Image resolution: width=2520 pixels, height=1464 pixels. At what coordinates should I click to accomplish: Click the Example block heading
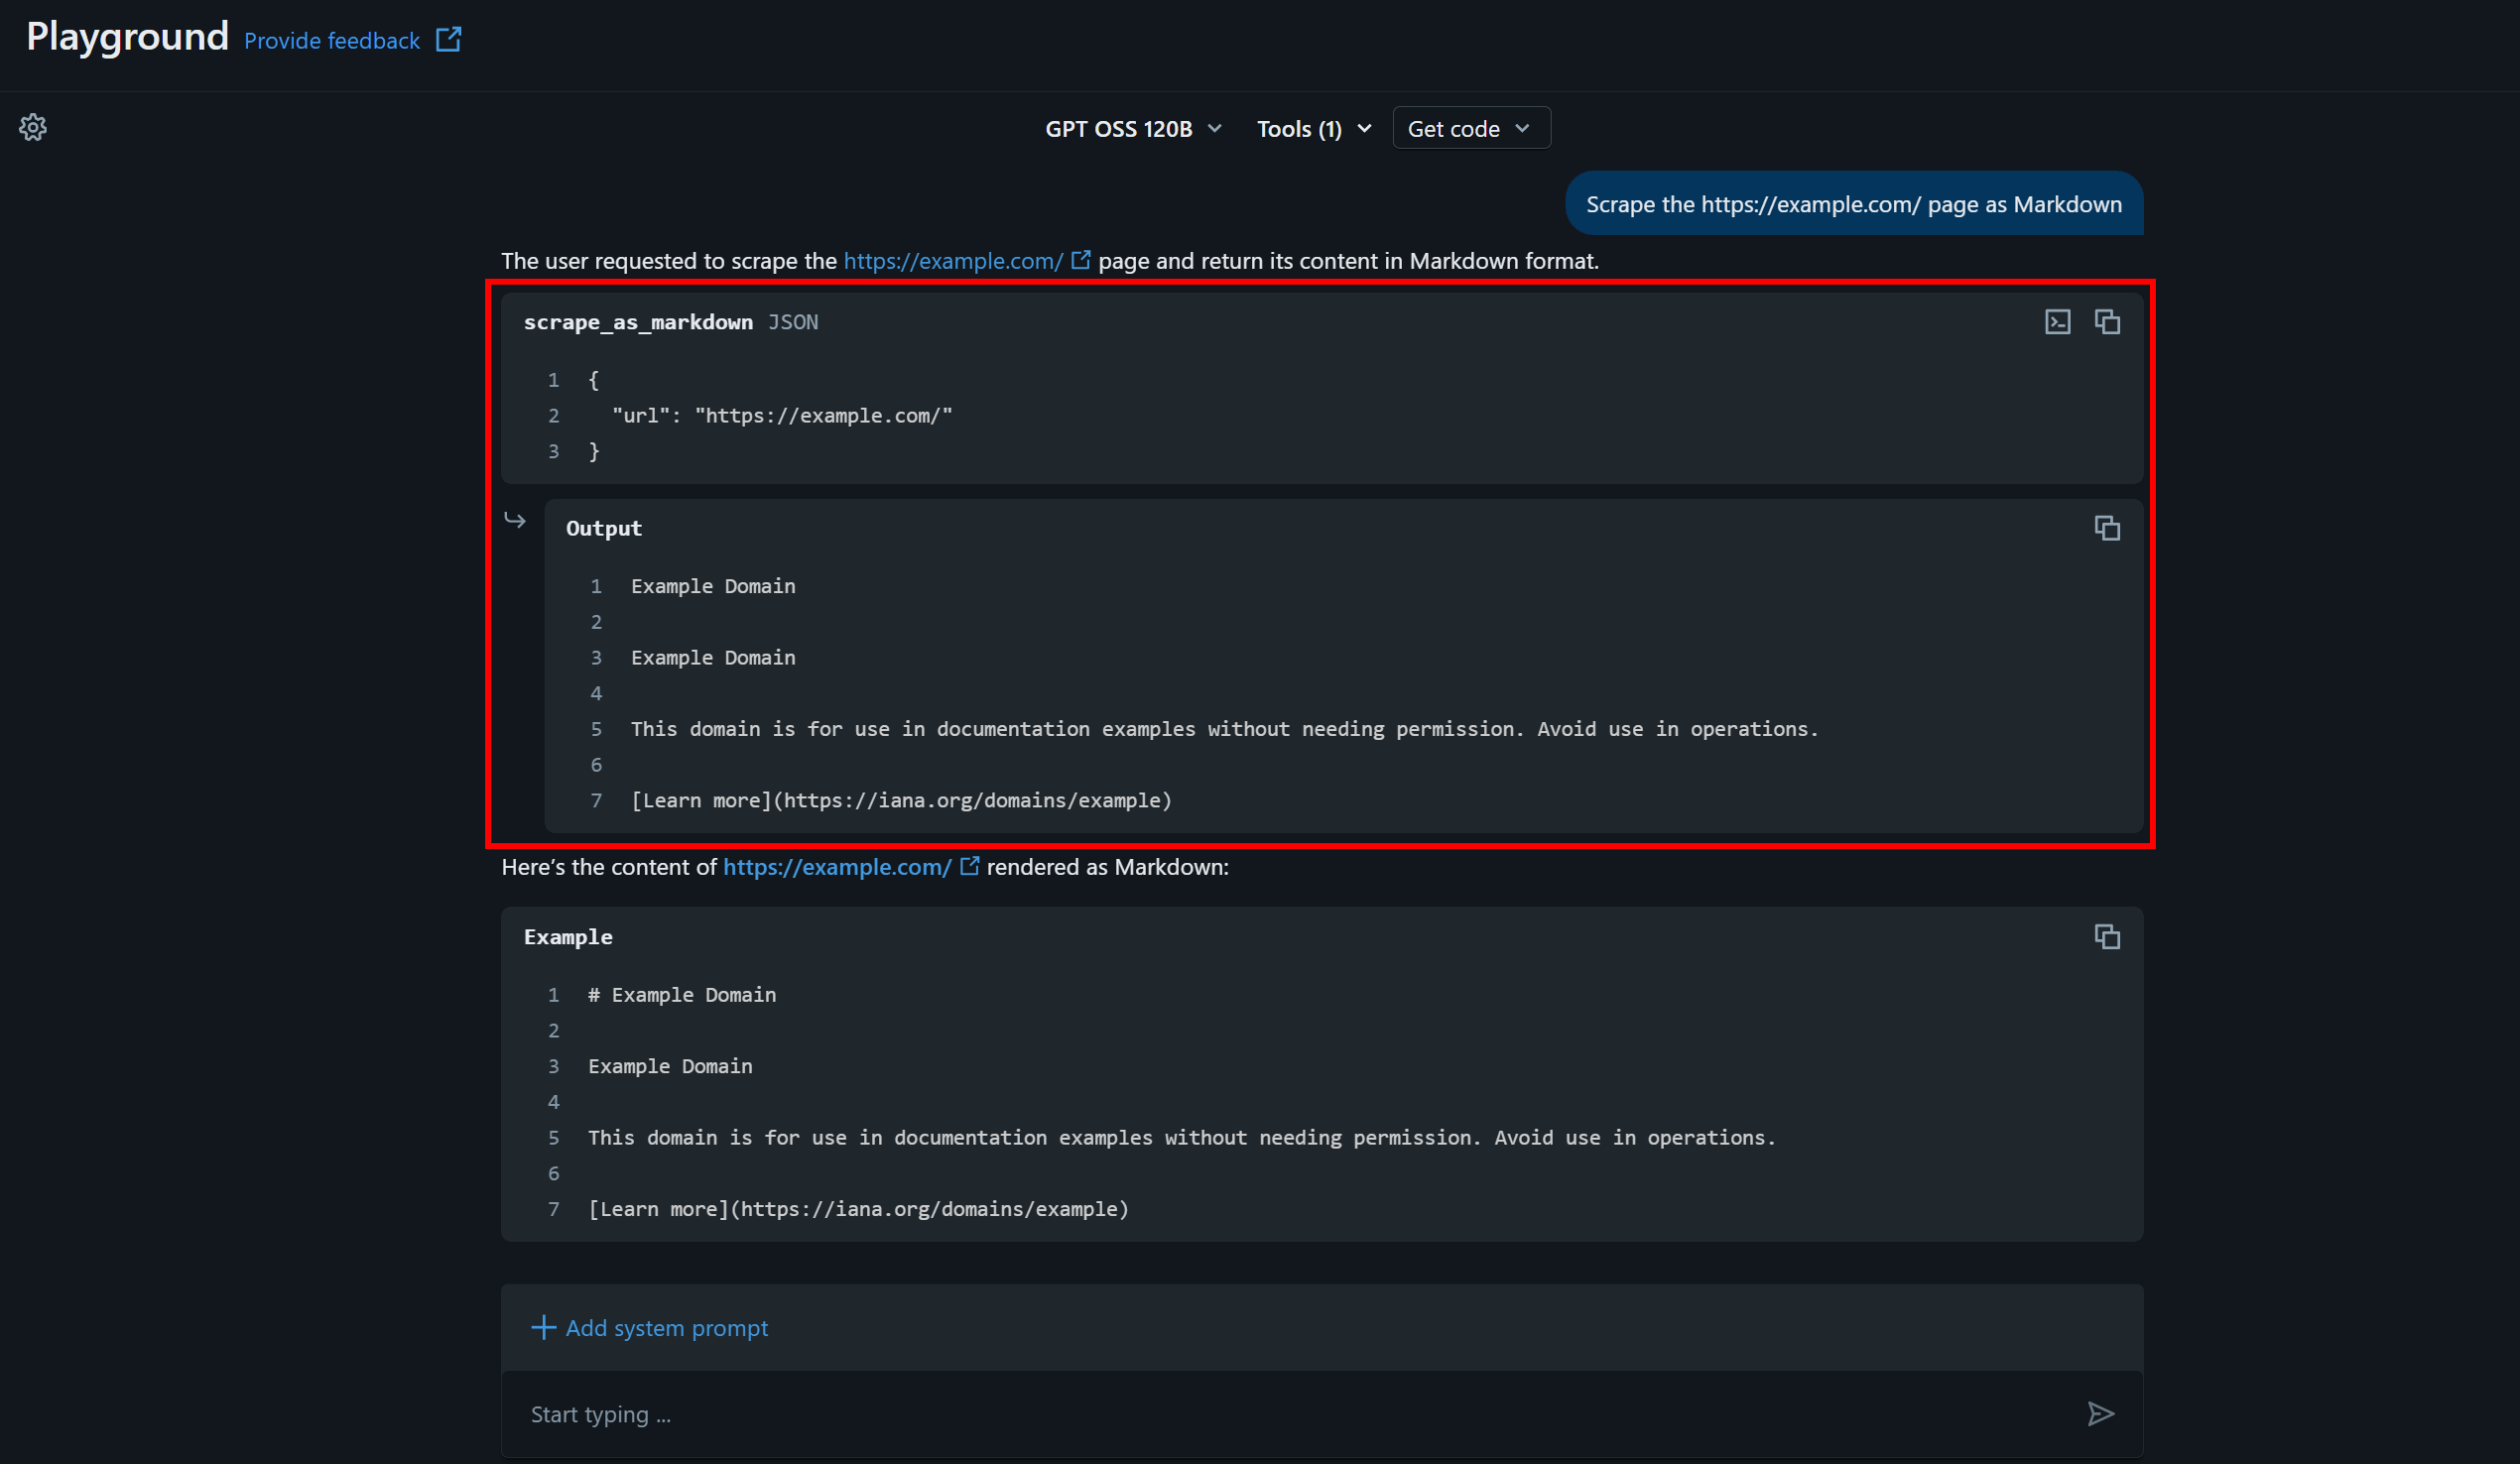coord(568,937)
